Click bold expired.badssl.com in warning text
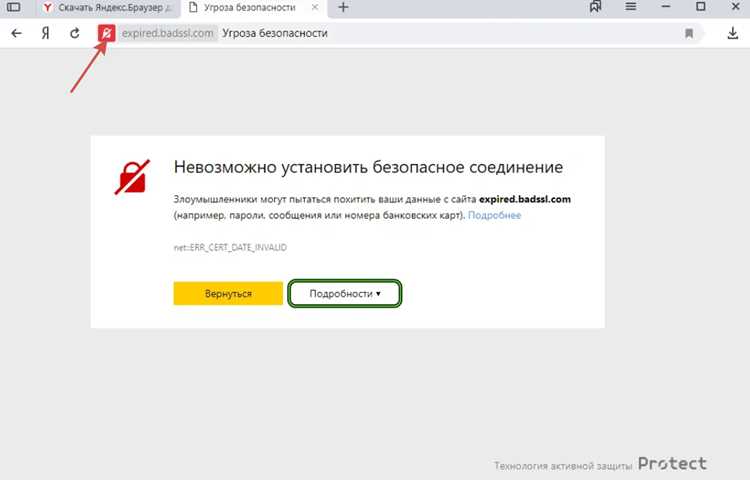750x480 pixels. coord(525,199)
